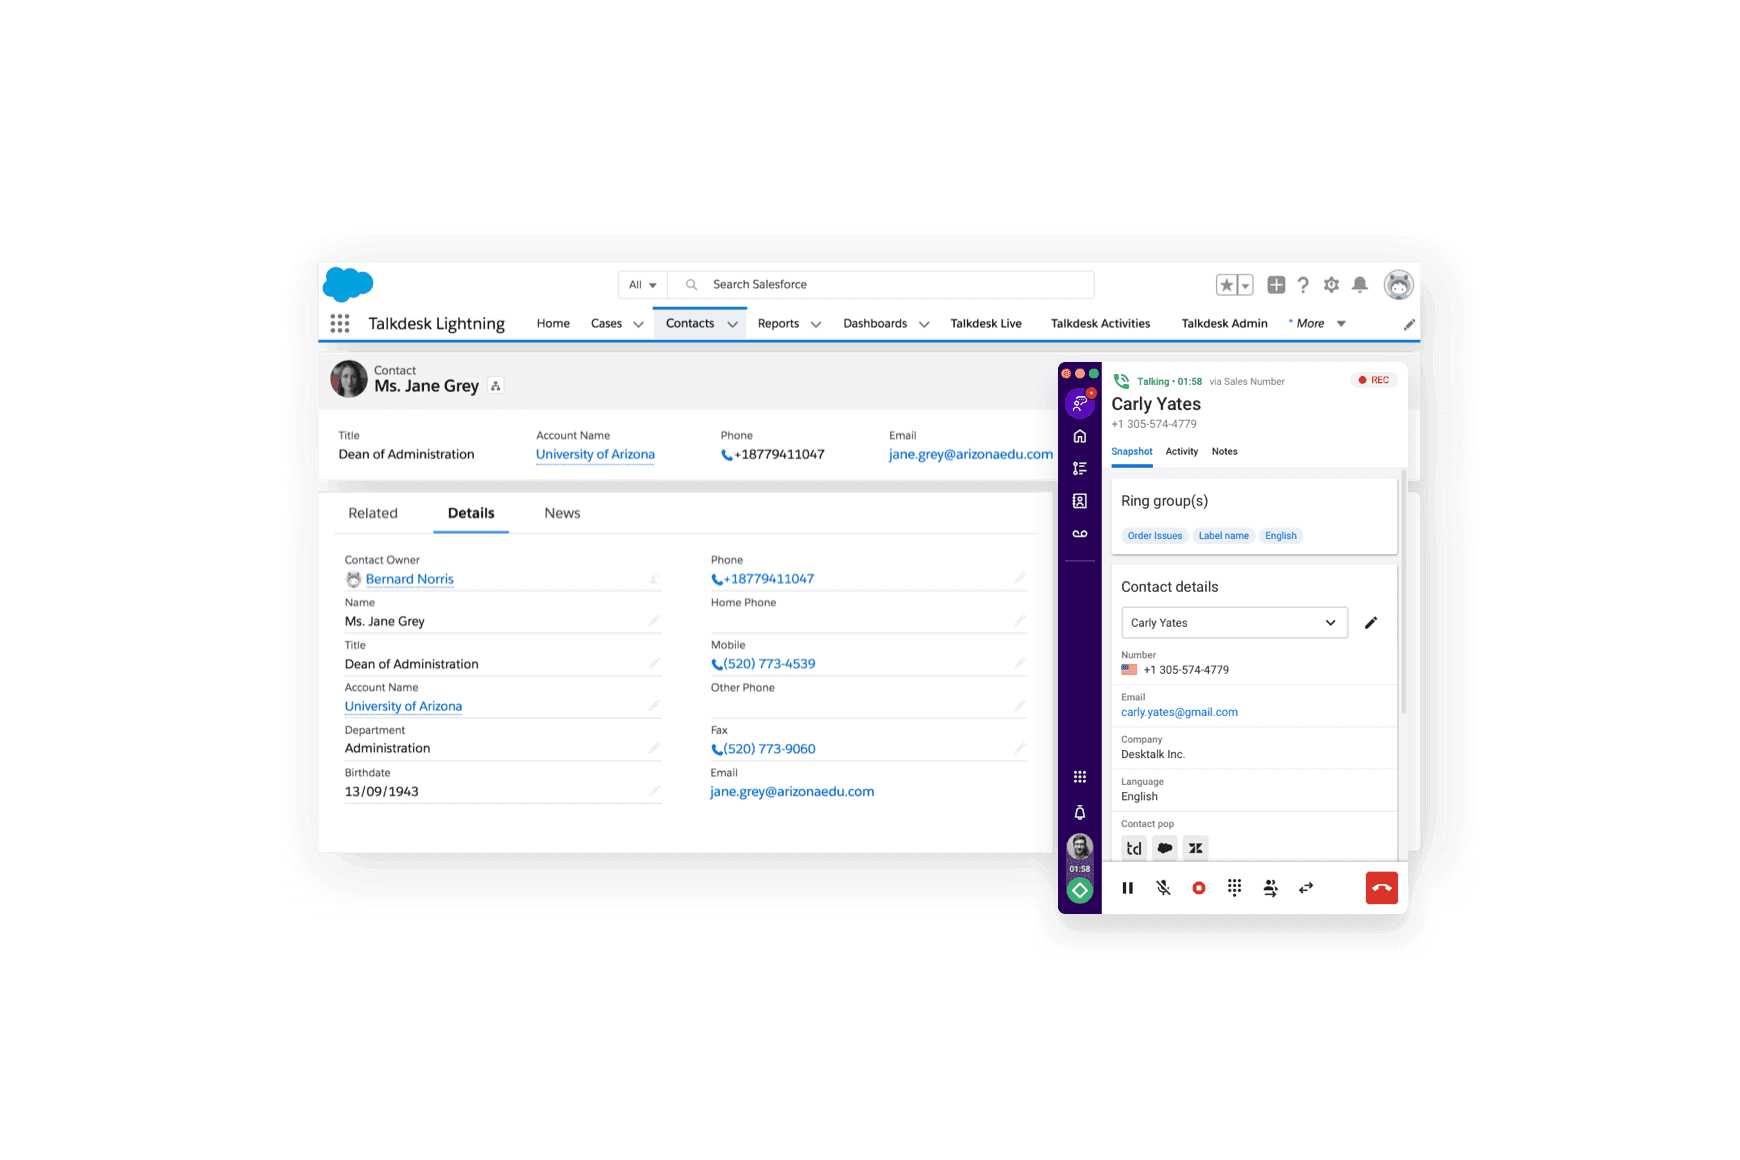Open Salesforce notifications bell

tap(1360, 285)
